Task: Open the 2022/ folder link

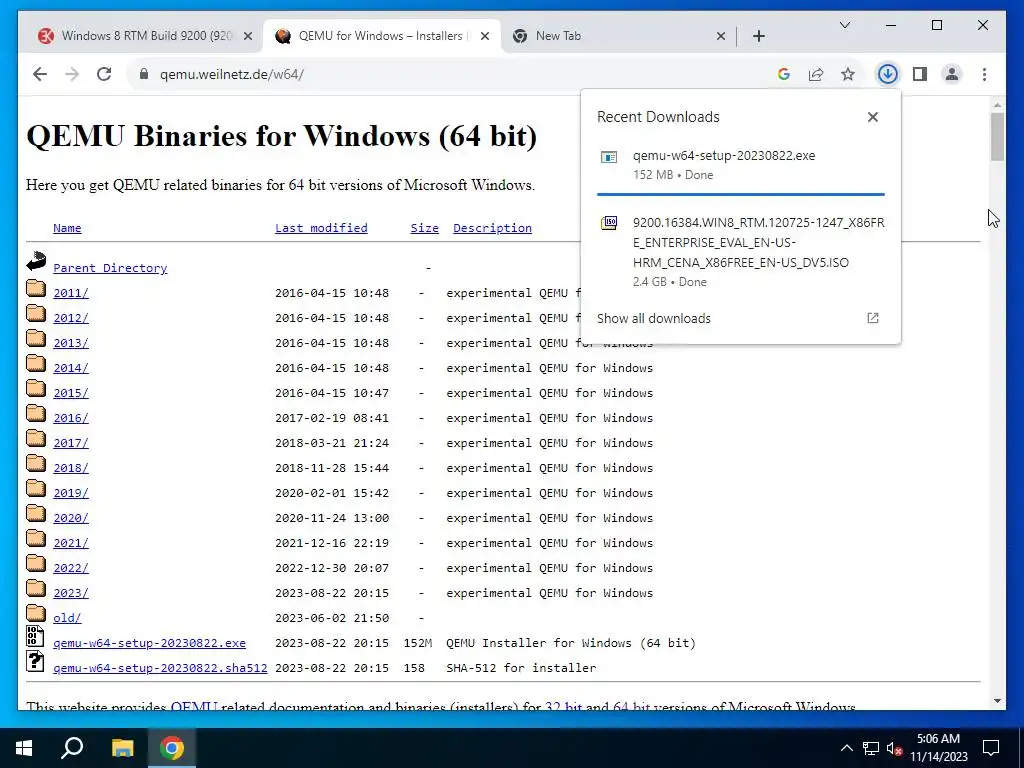Action: point(71,568)
